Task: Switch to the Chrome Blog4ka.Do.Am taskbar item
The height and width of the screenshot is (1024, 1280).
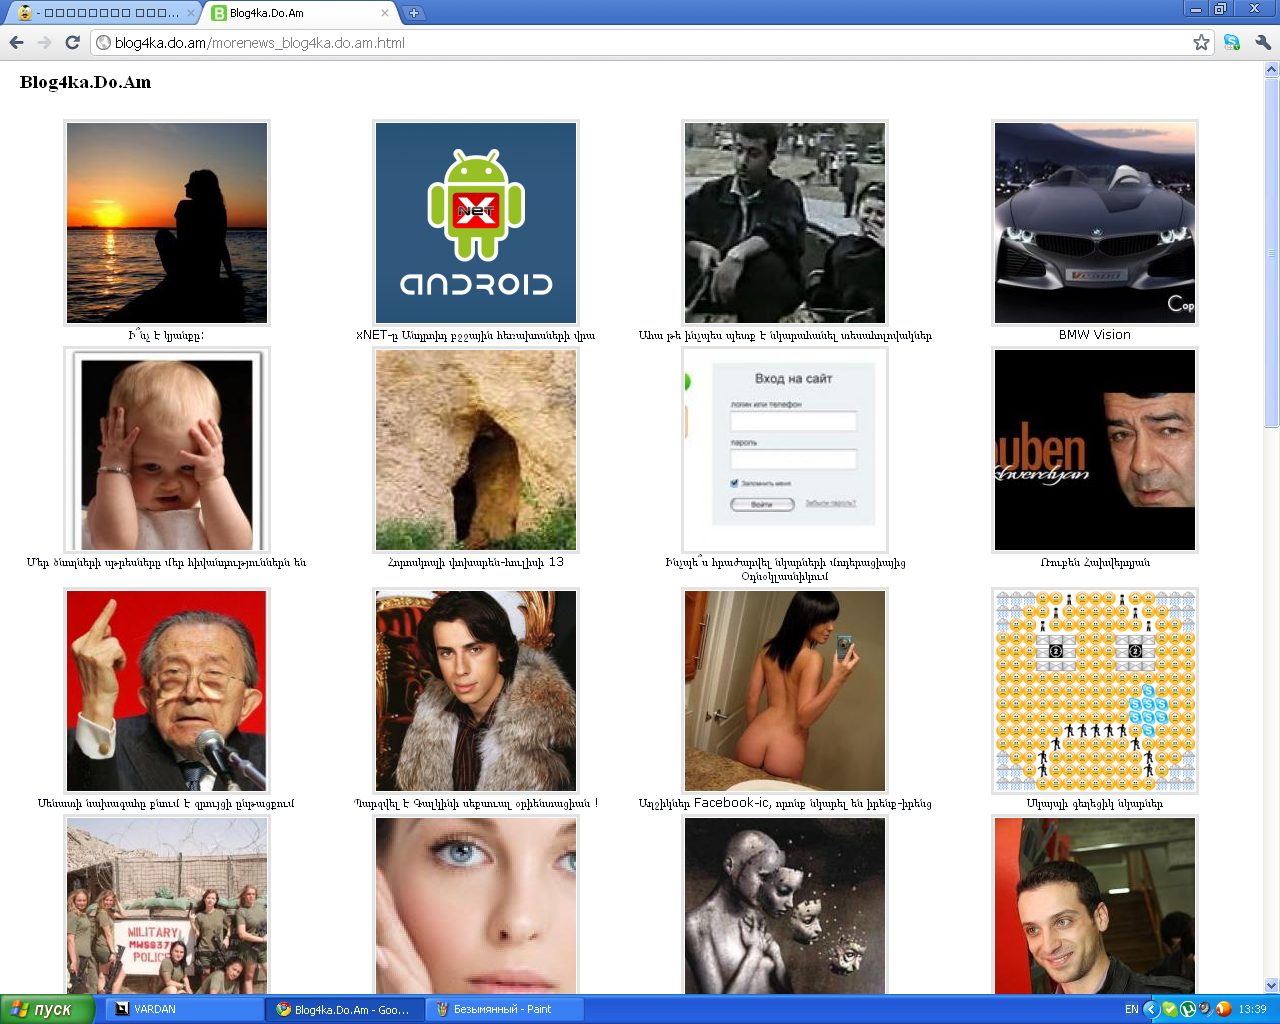Action: pyautogui.click(x=345, y=1009)
